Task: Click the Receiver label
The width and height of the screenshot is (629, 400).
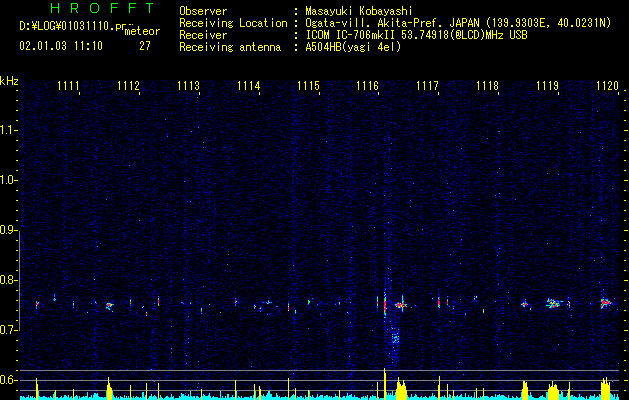Action: (x=203, y=35)
